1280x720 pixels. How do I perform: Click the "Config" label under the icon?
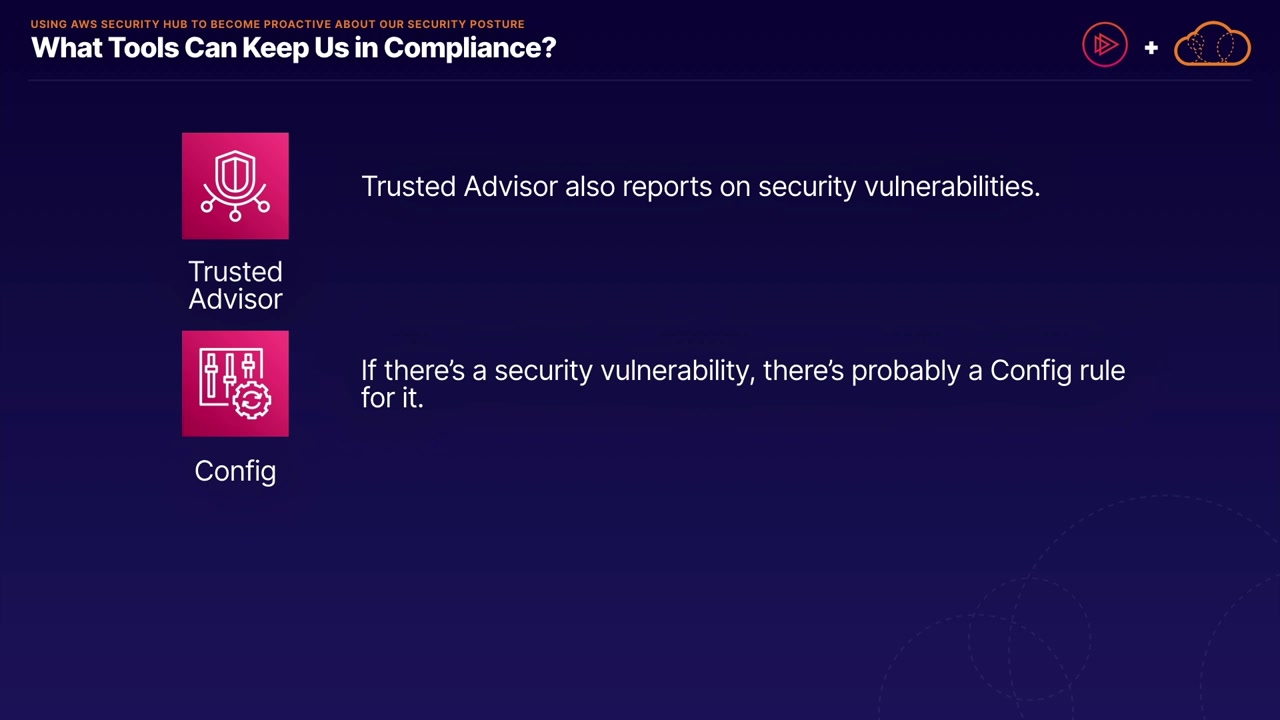tap(235, 471)
